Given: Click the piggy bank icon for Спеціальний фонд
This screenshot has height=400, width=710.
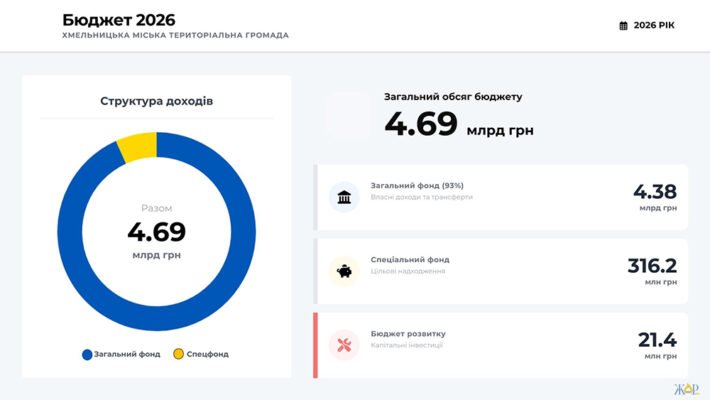Looking at the screenshot, I should (344, 271).
